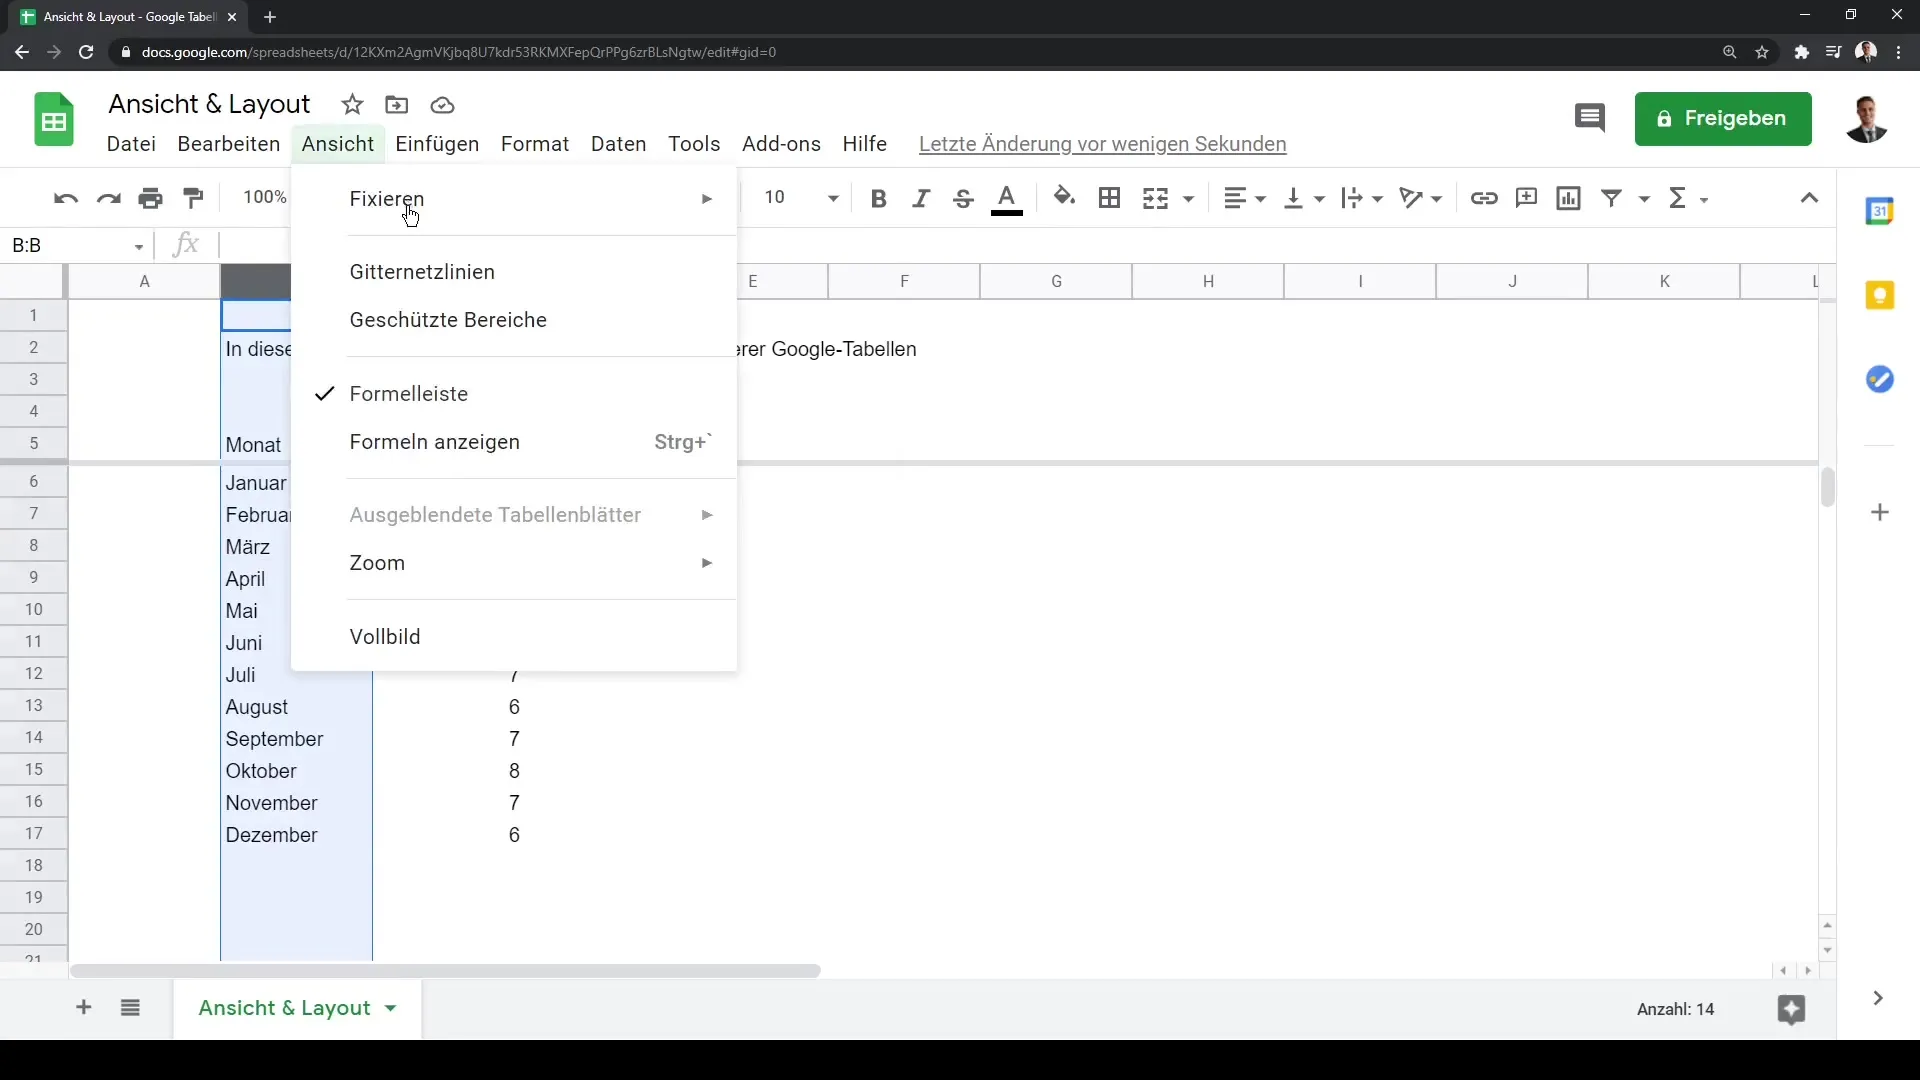1920x1080 pixels.
Task: Toggle Gitternetzlinien in the menu
Action: (x=514, y=272)
